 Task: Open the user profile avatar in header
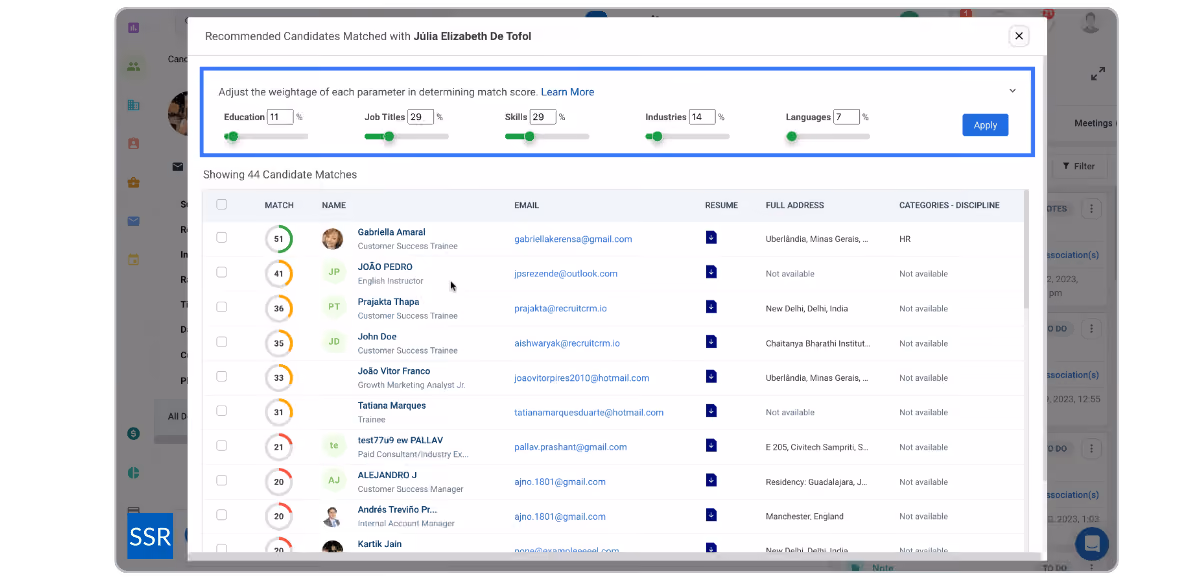(1090, 23)
